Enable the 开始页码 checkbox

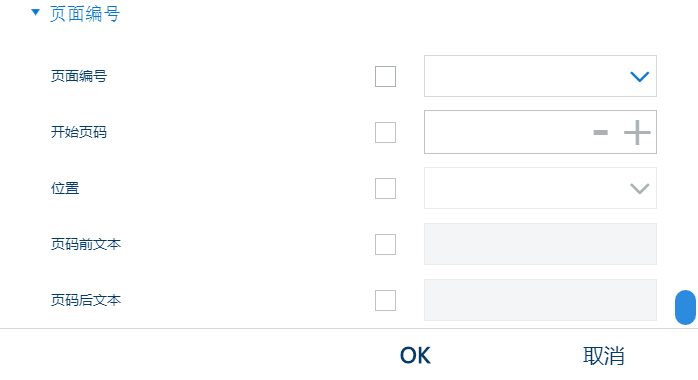[386, 133]
